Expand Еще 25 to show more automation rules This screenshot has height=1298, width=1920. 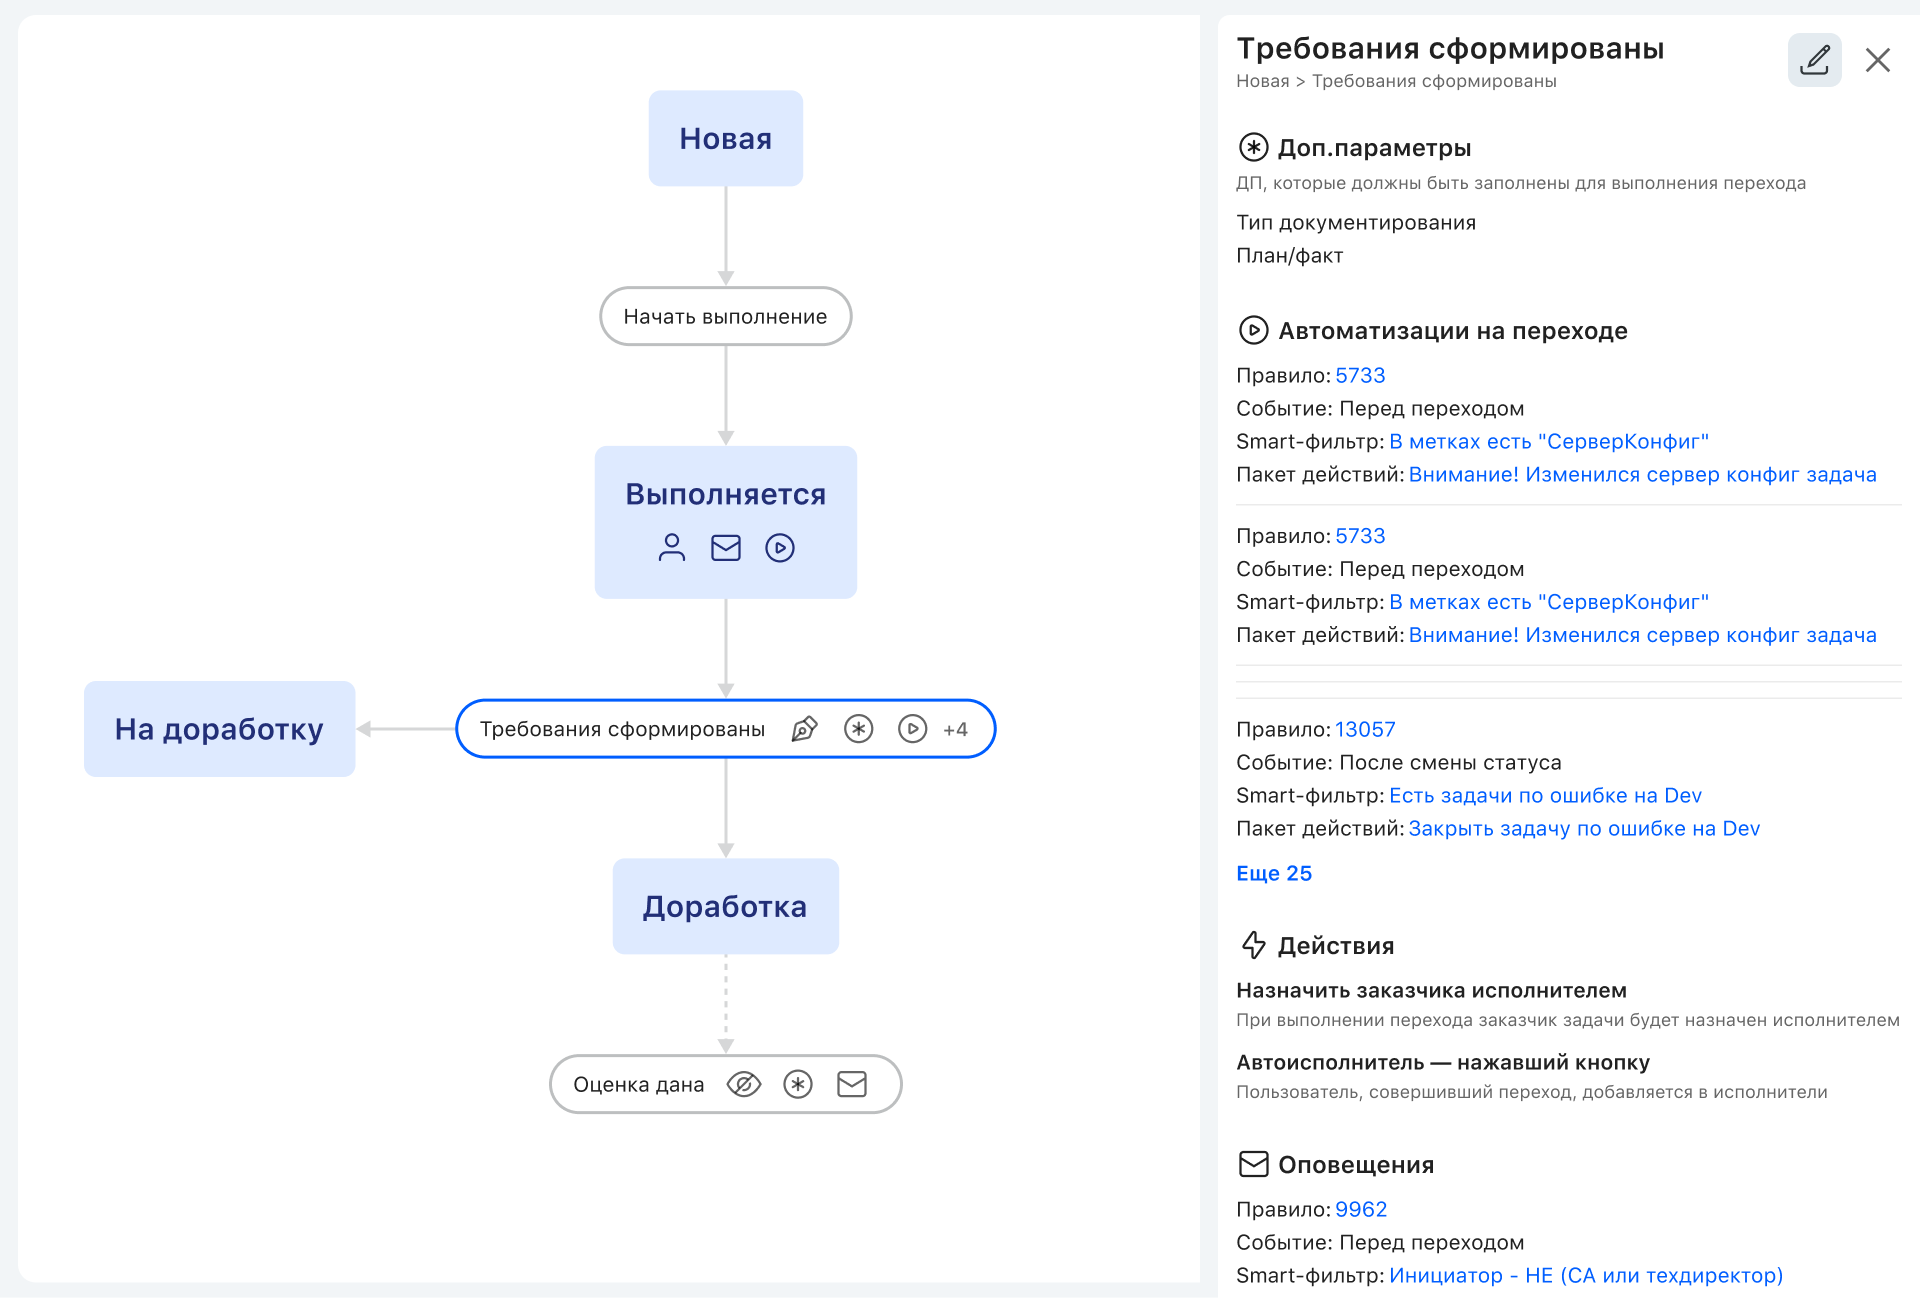point(1273,872)
